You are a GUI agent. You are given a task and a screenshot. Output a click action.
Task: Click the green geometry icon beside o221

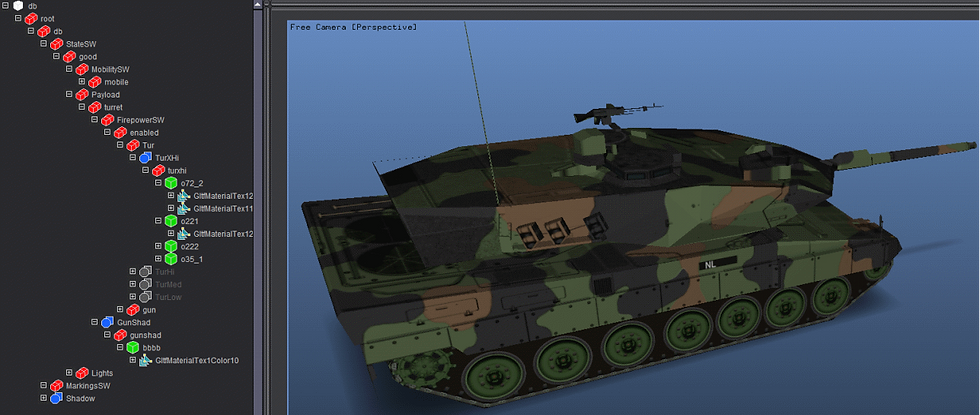[x=171, y=221]
